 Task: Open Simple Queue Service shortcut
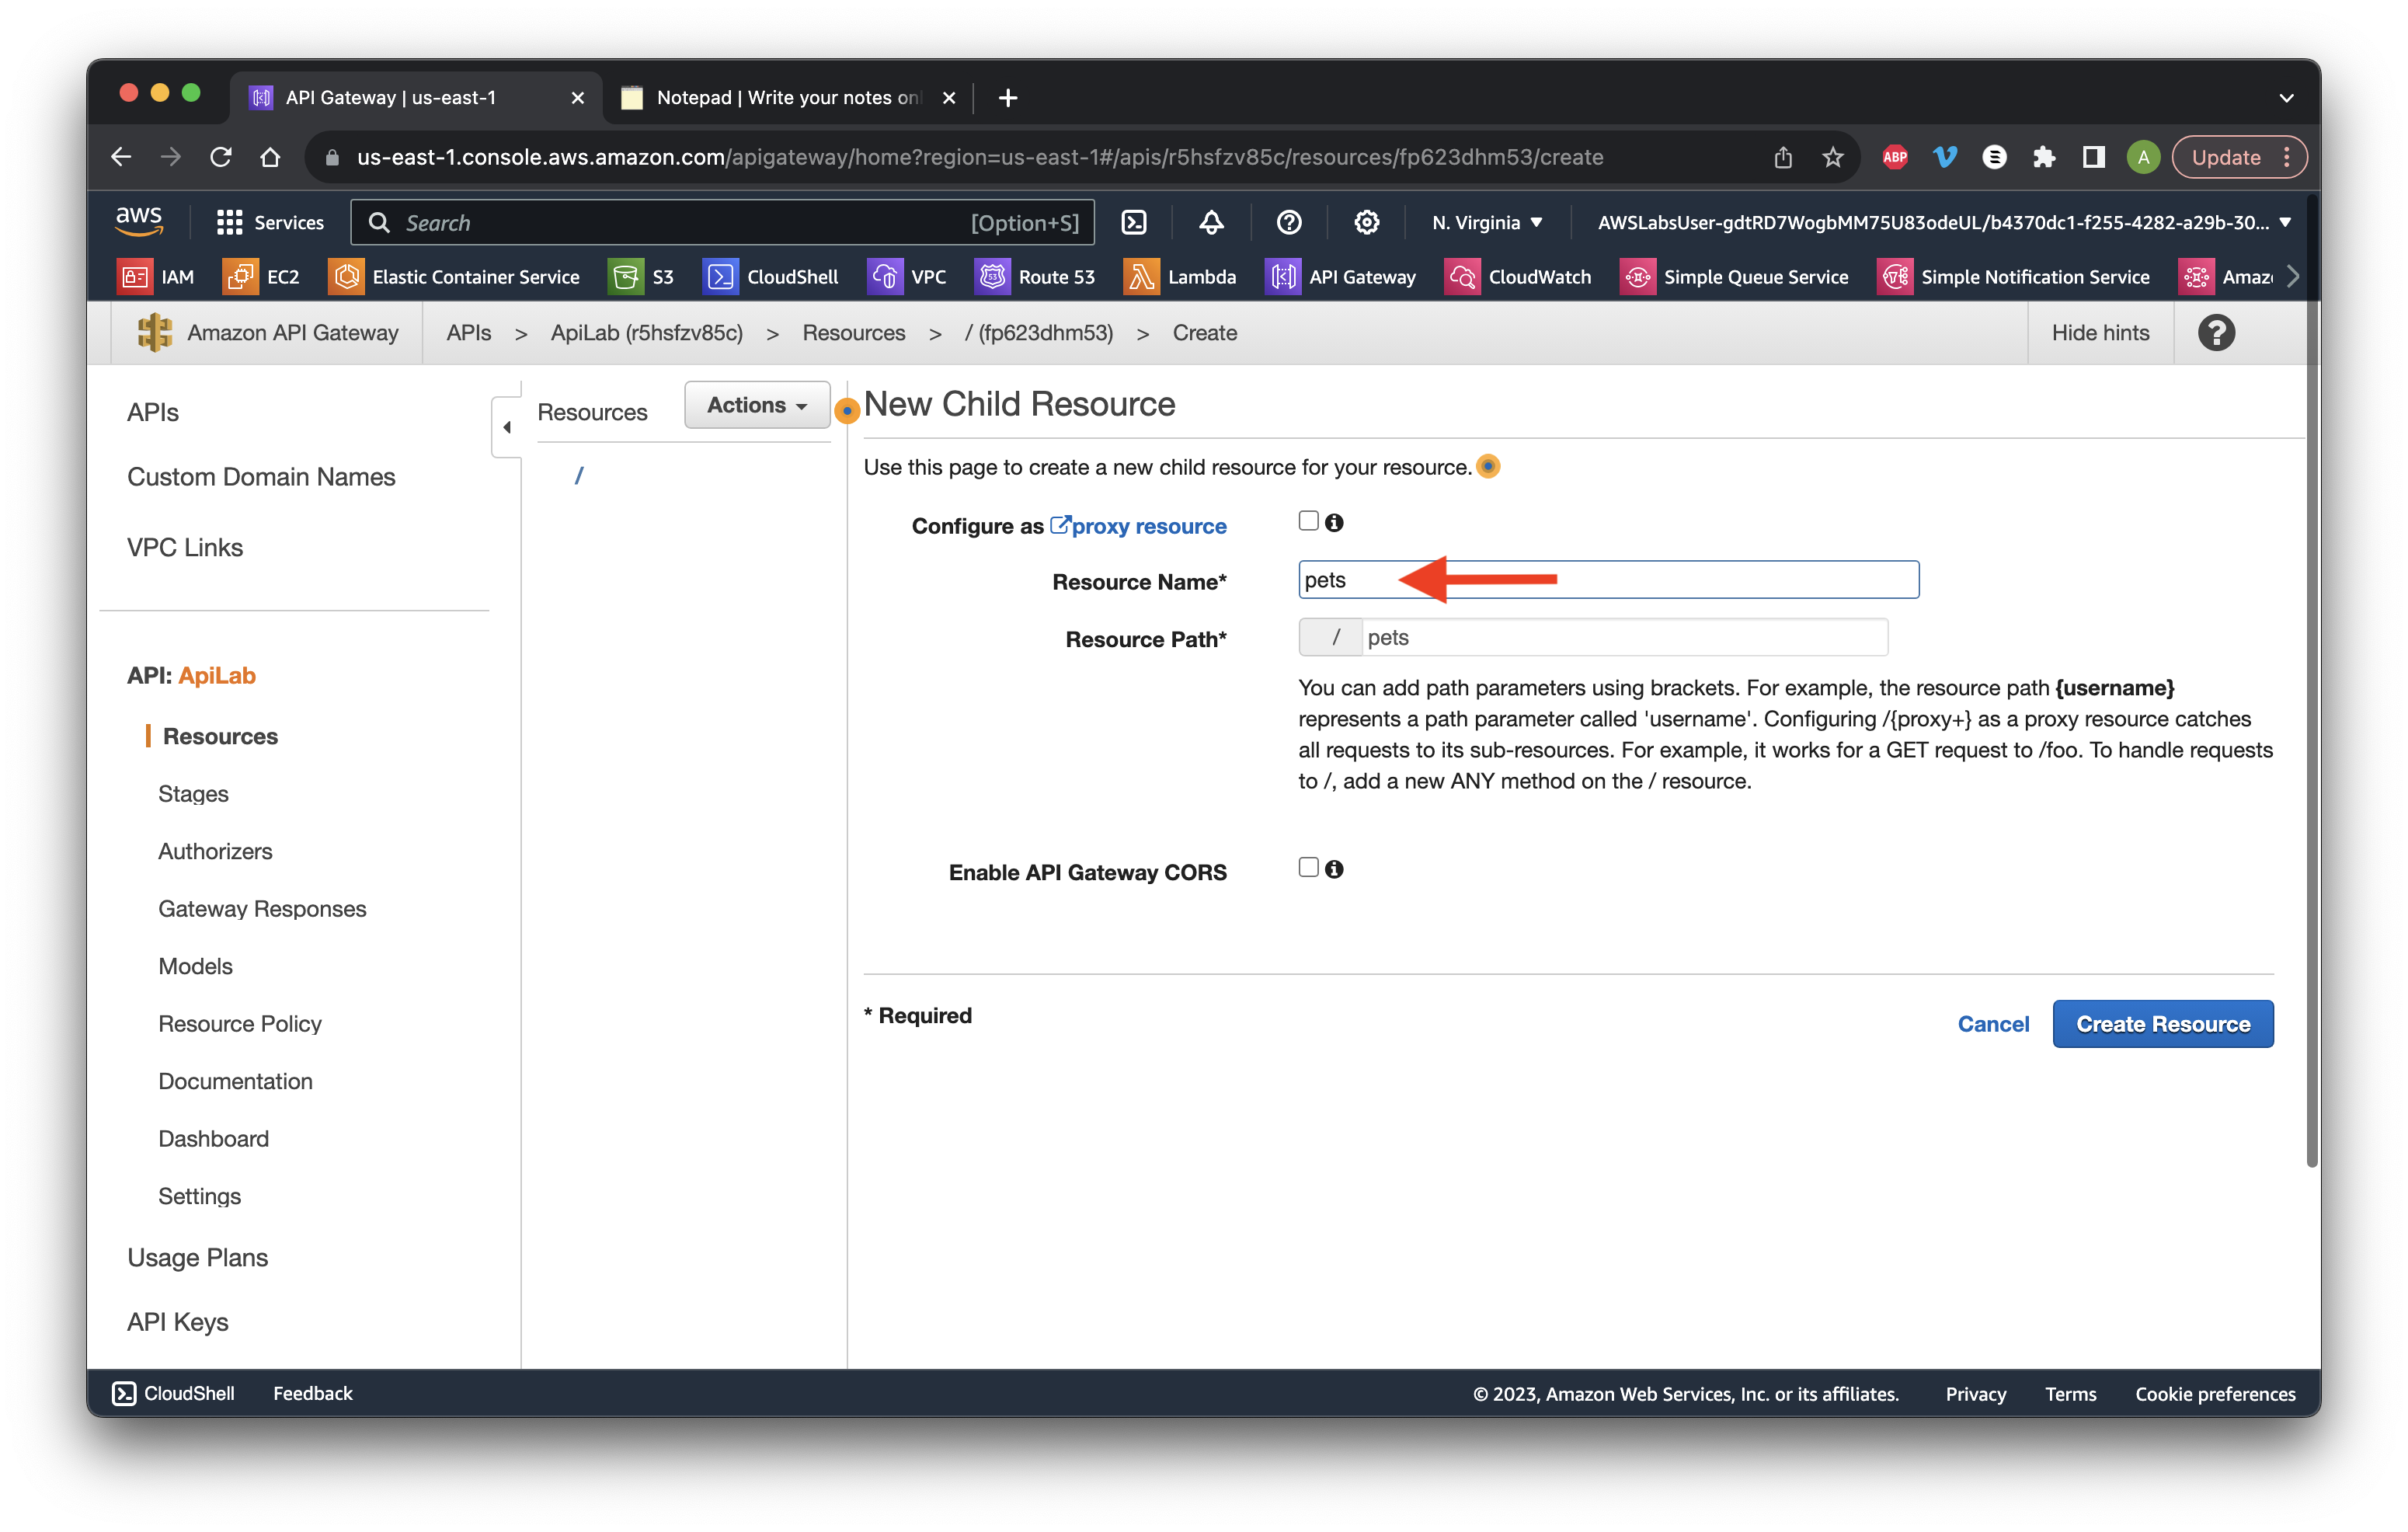[1734, 277]
